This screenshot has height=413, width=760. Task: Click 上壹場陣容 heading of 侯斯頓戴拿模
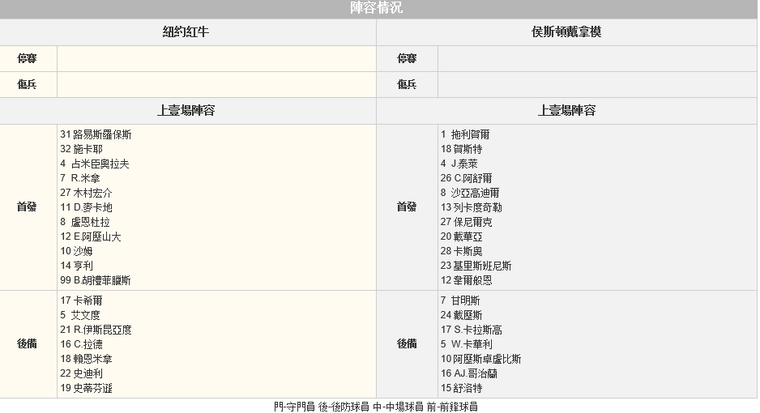[x=566, y=111]
